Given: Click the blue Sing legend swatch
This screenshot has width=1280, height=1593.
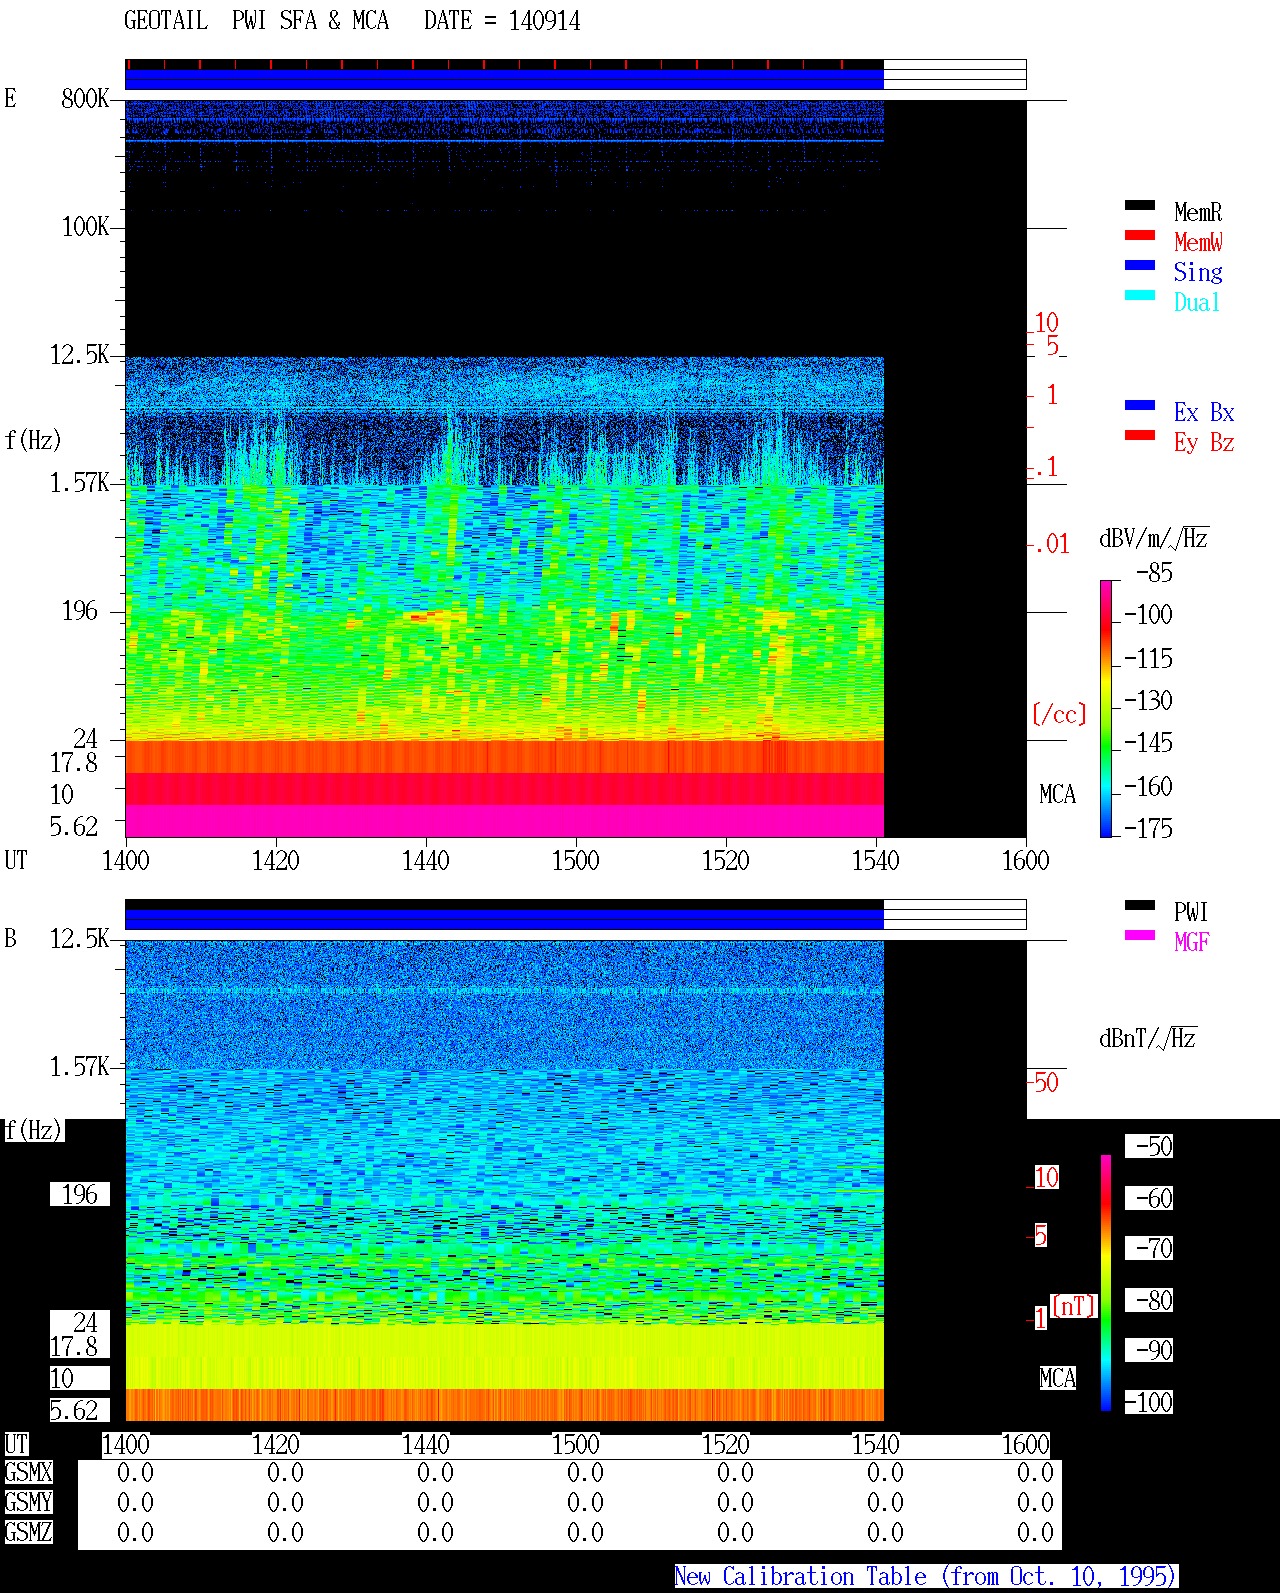Looking at the screenshot, I should coord(1139,266).
